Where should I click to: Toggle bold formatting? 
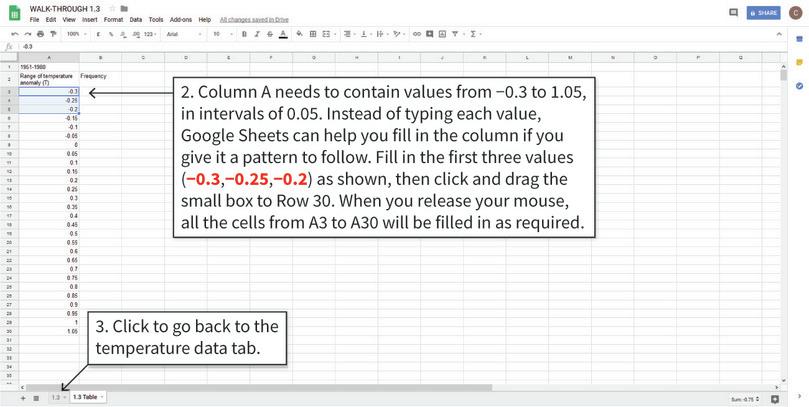point(244,34)
